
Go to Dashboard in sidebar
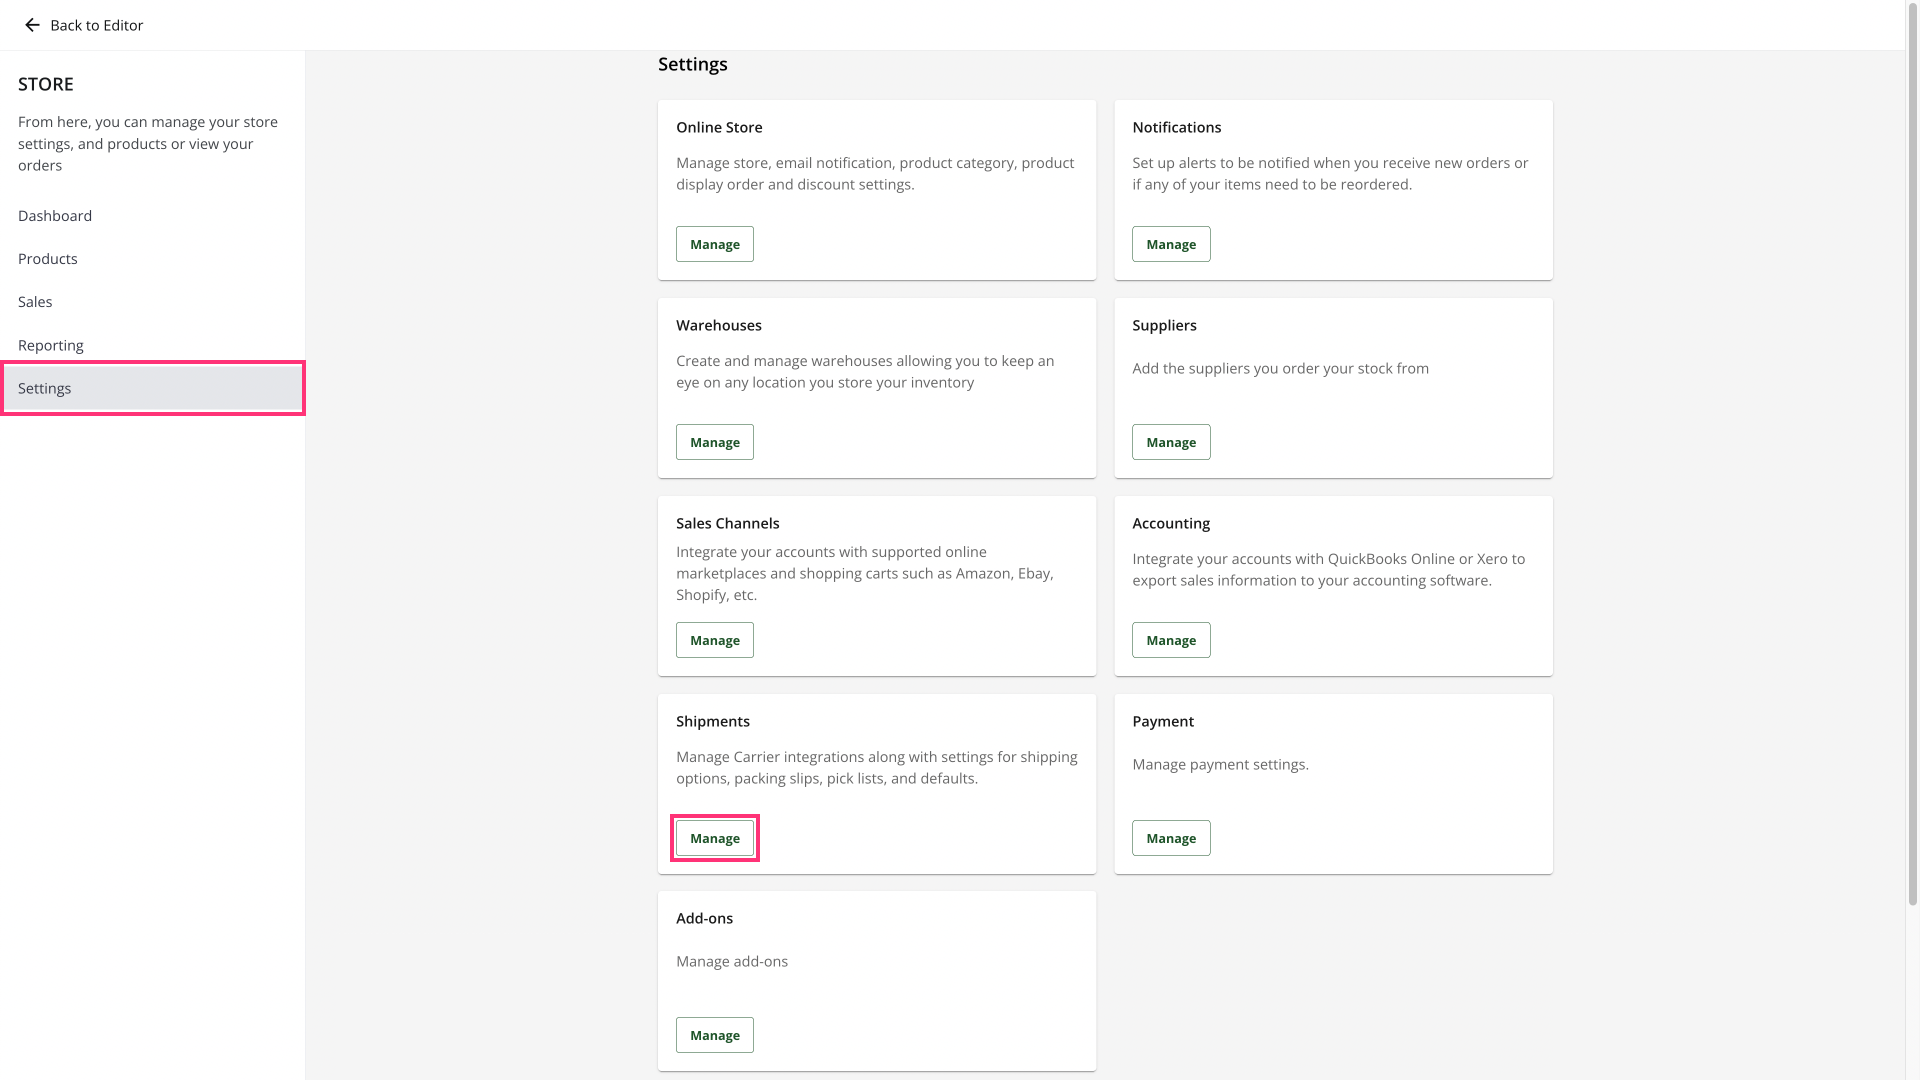(x=55, y=216)
